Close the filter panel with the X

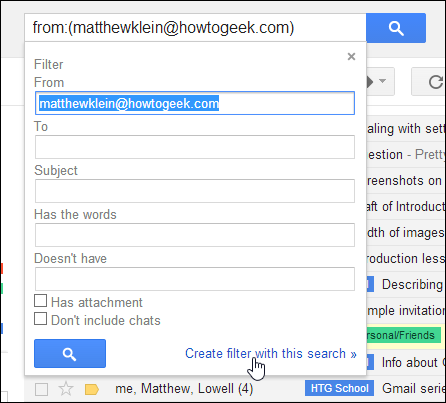[x=351, y=57]
